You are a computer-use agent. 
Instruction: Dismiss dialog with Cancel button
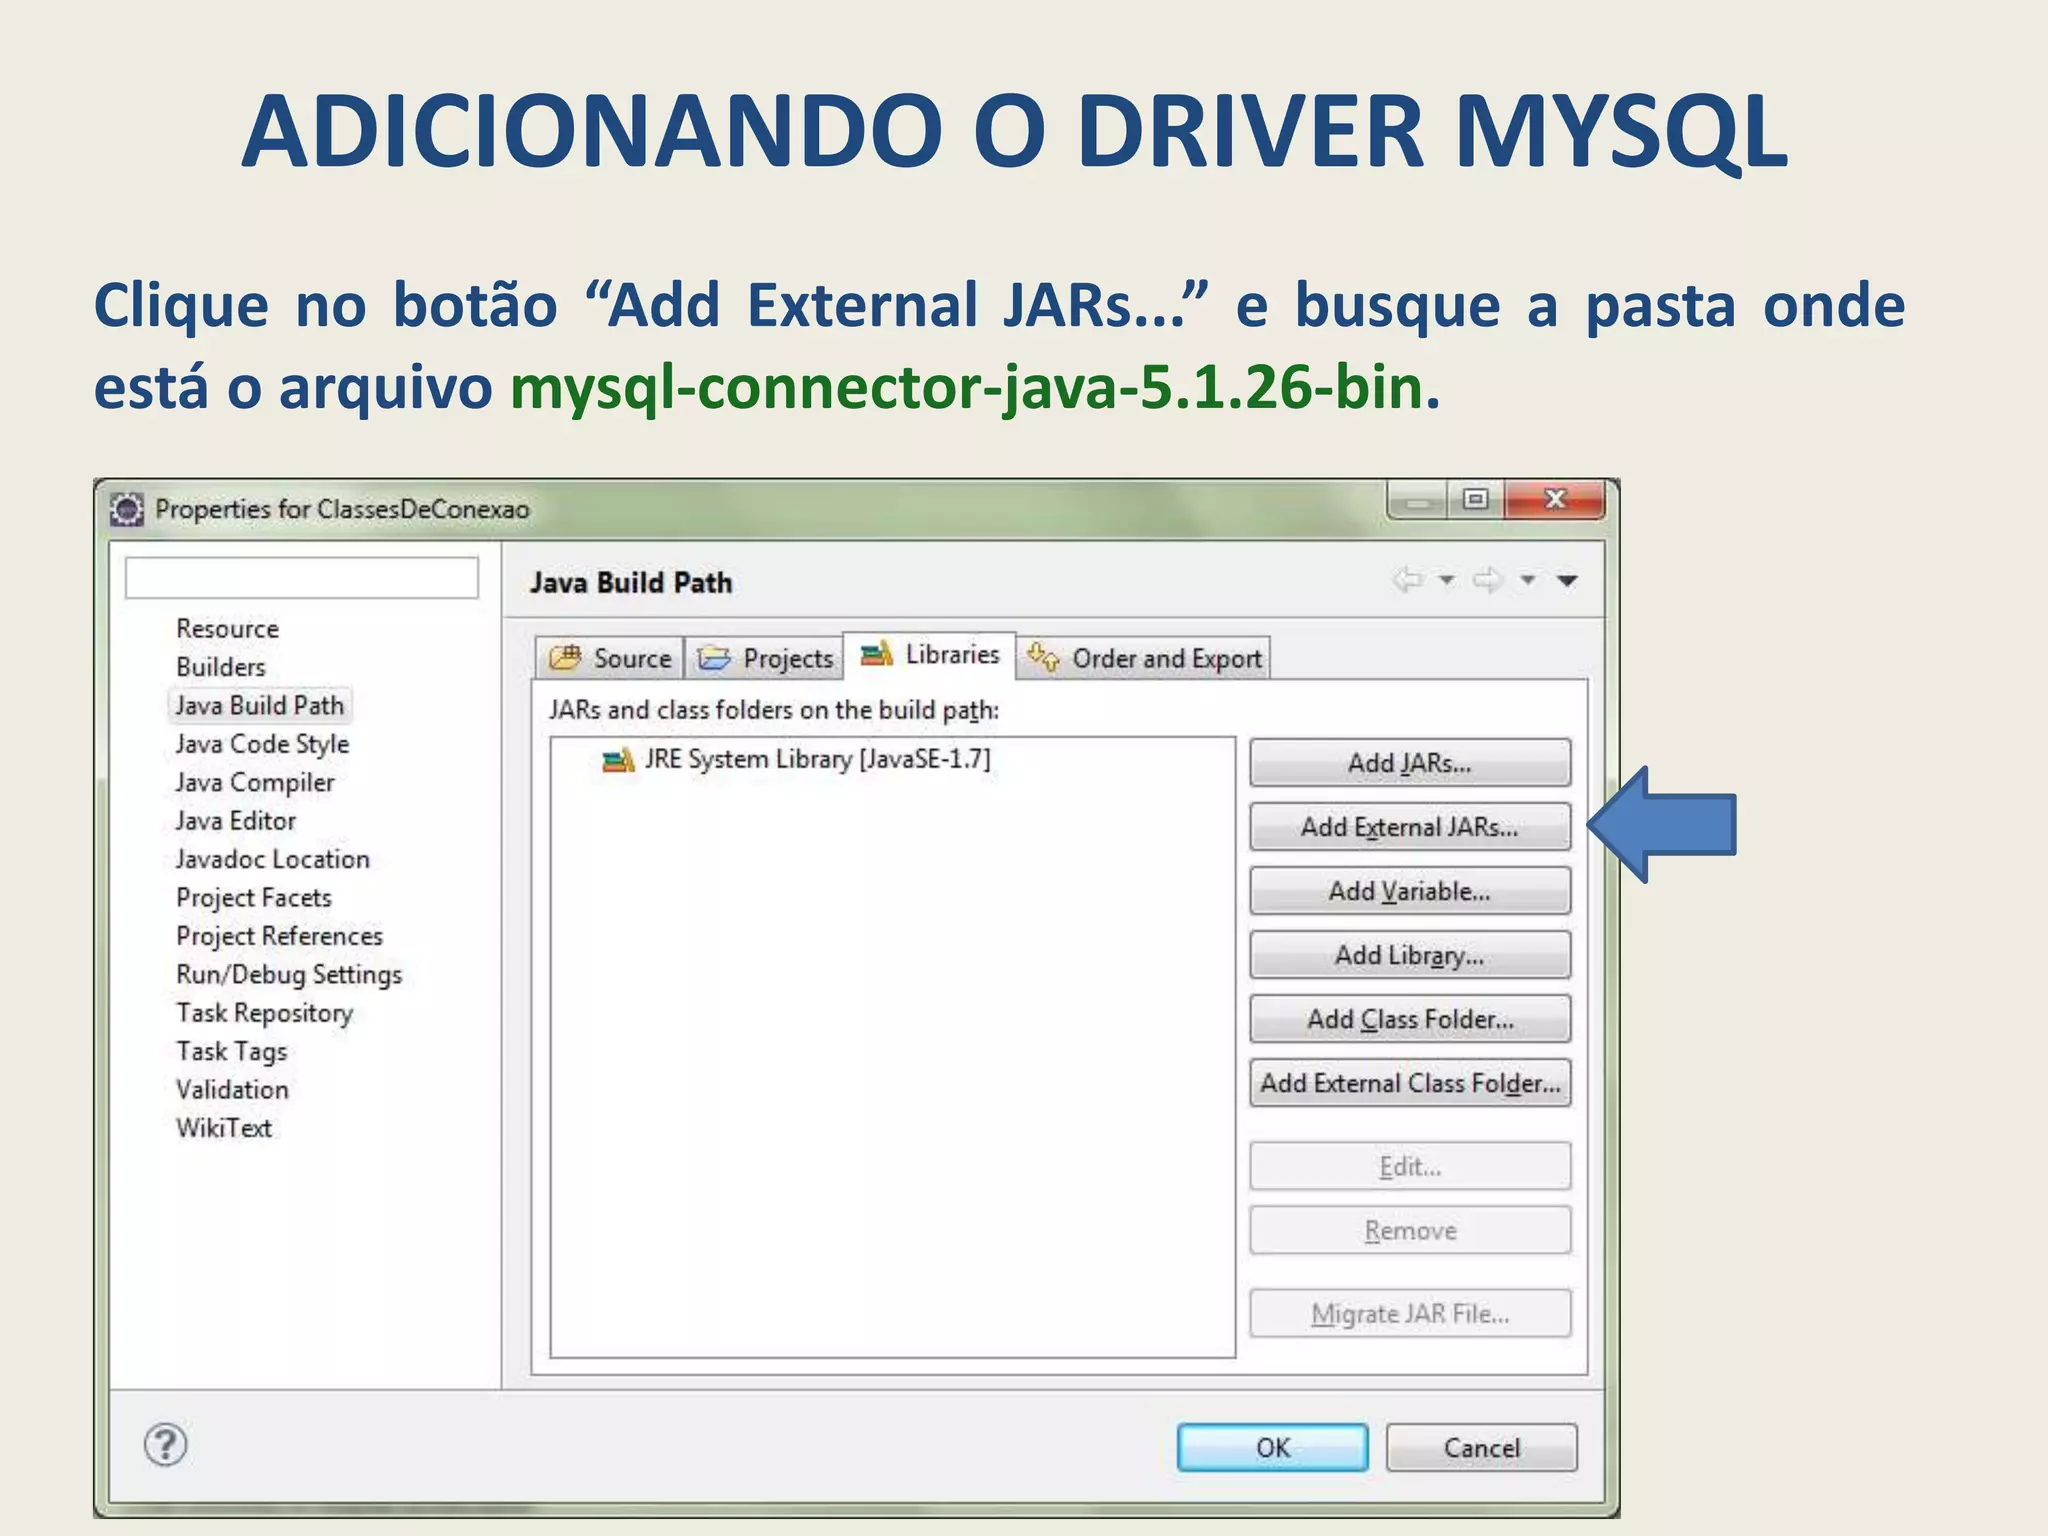coord(1481,1447)
